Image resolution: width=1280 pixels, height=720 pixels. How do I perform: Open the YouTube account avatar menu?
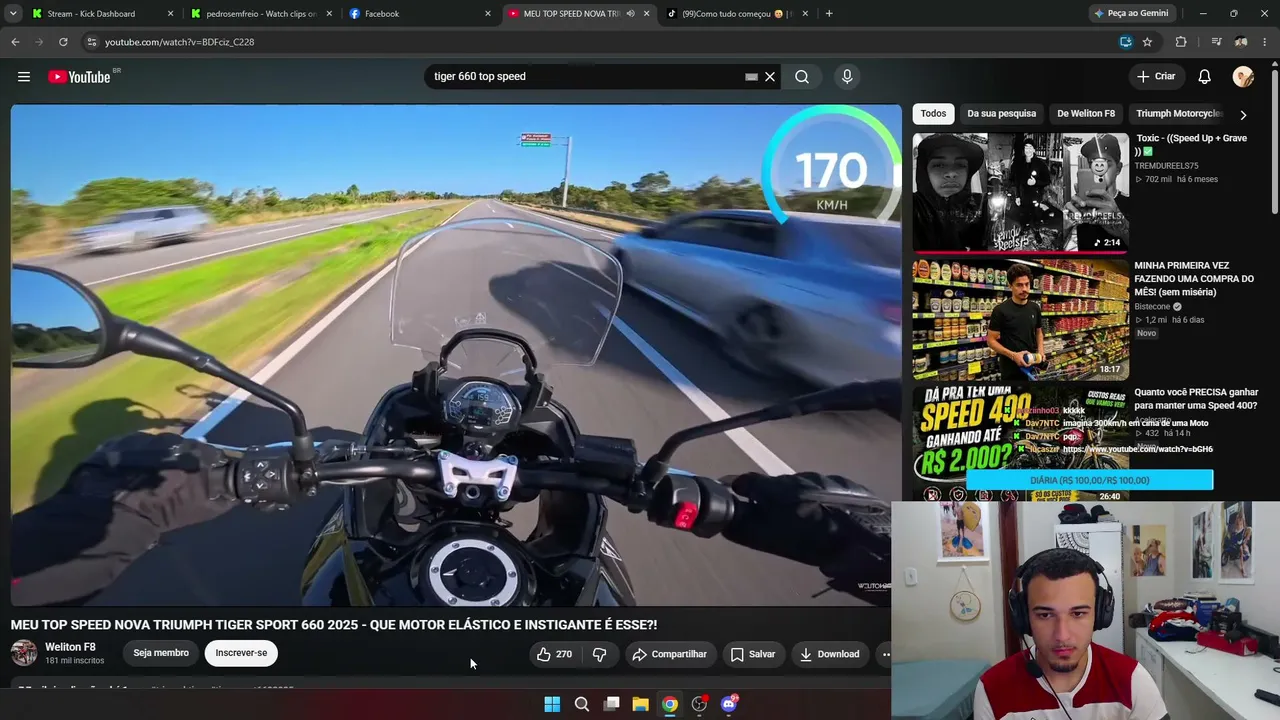coord(1244,77)
